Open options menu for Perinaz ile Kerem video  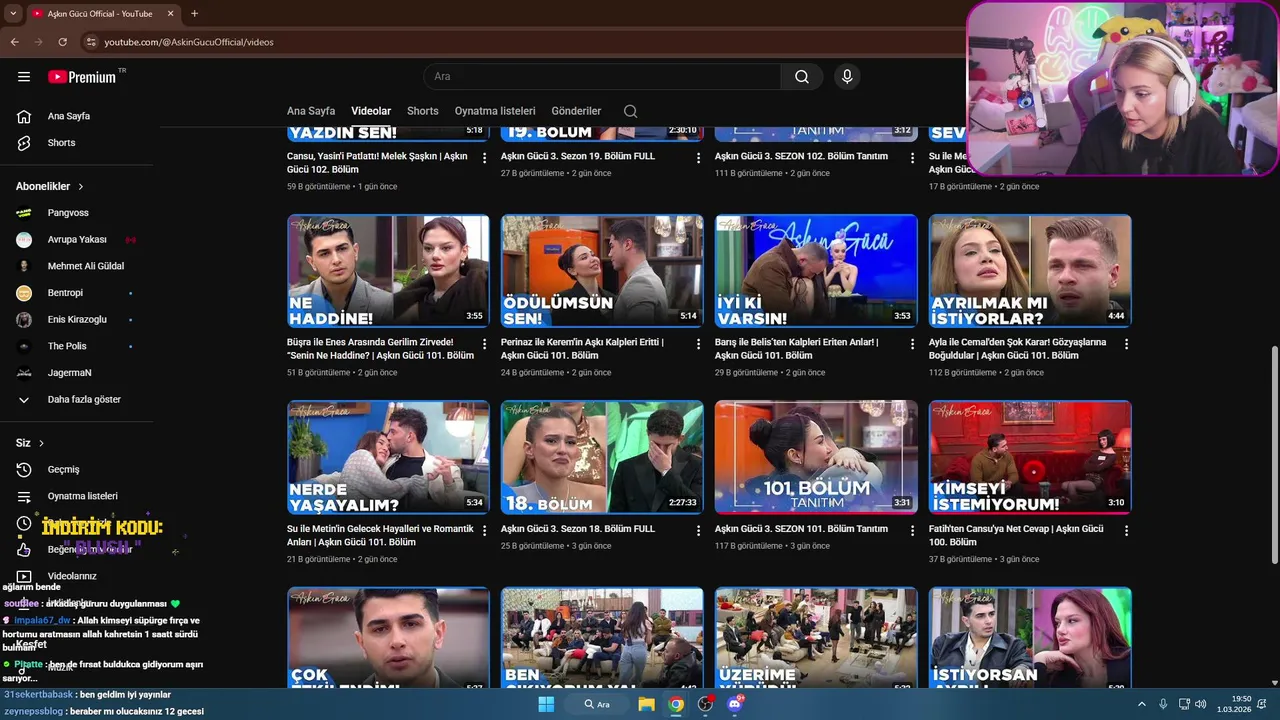(699, 344)
